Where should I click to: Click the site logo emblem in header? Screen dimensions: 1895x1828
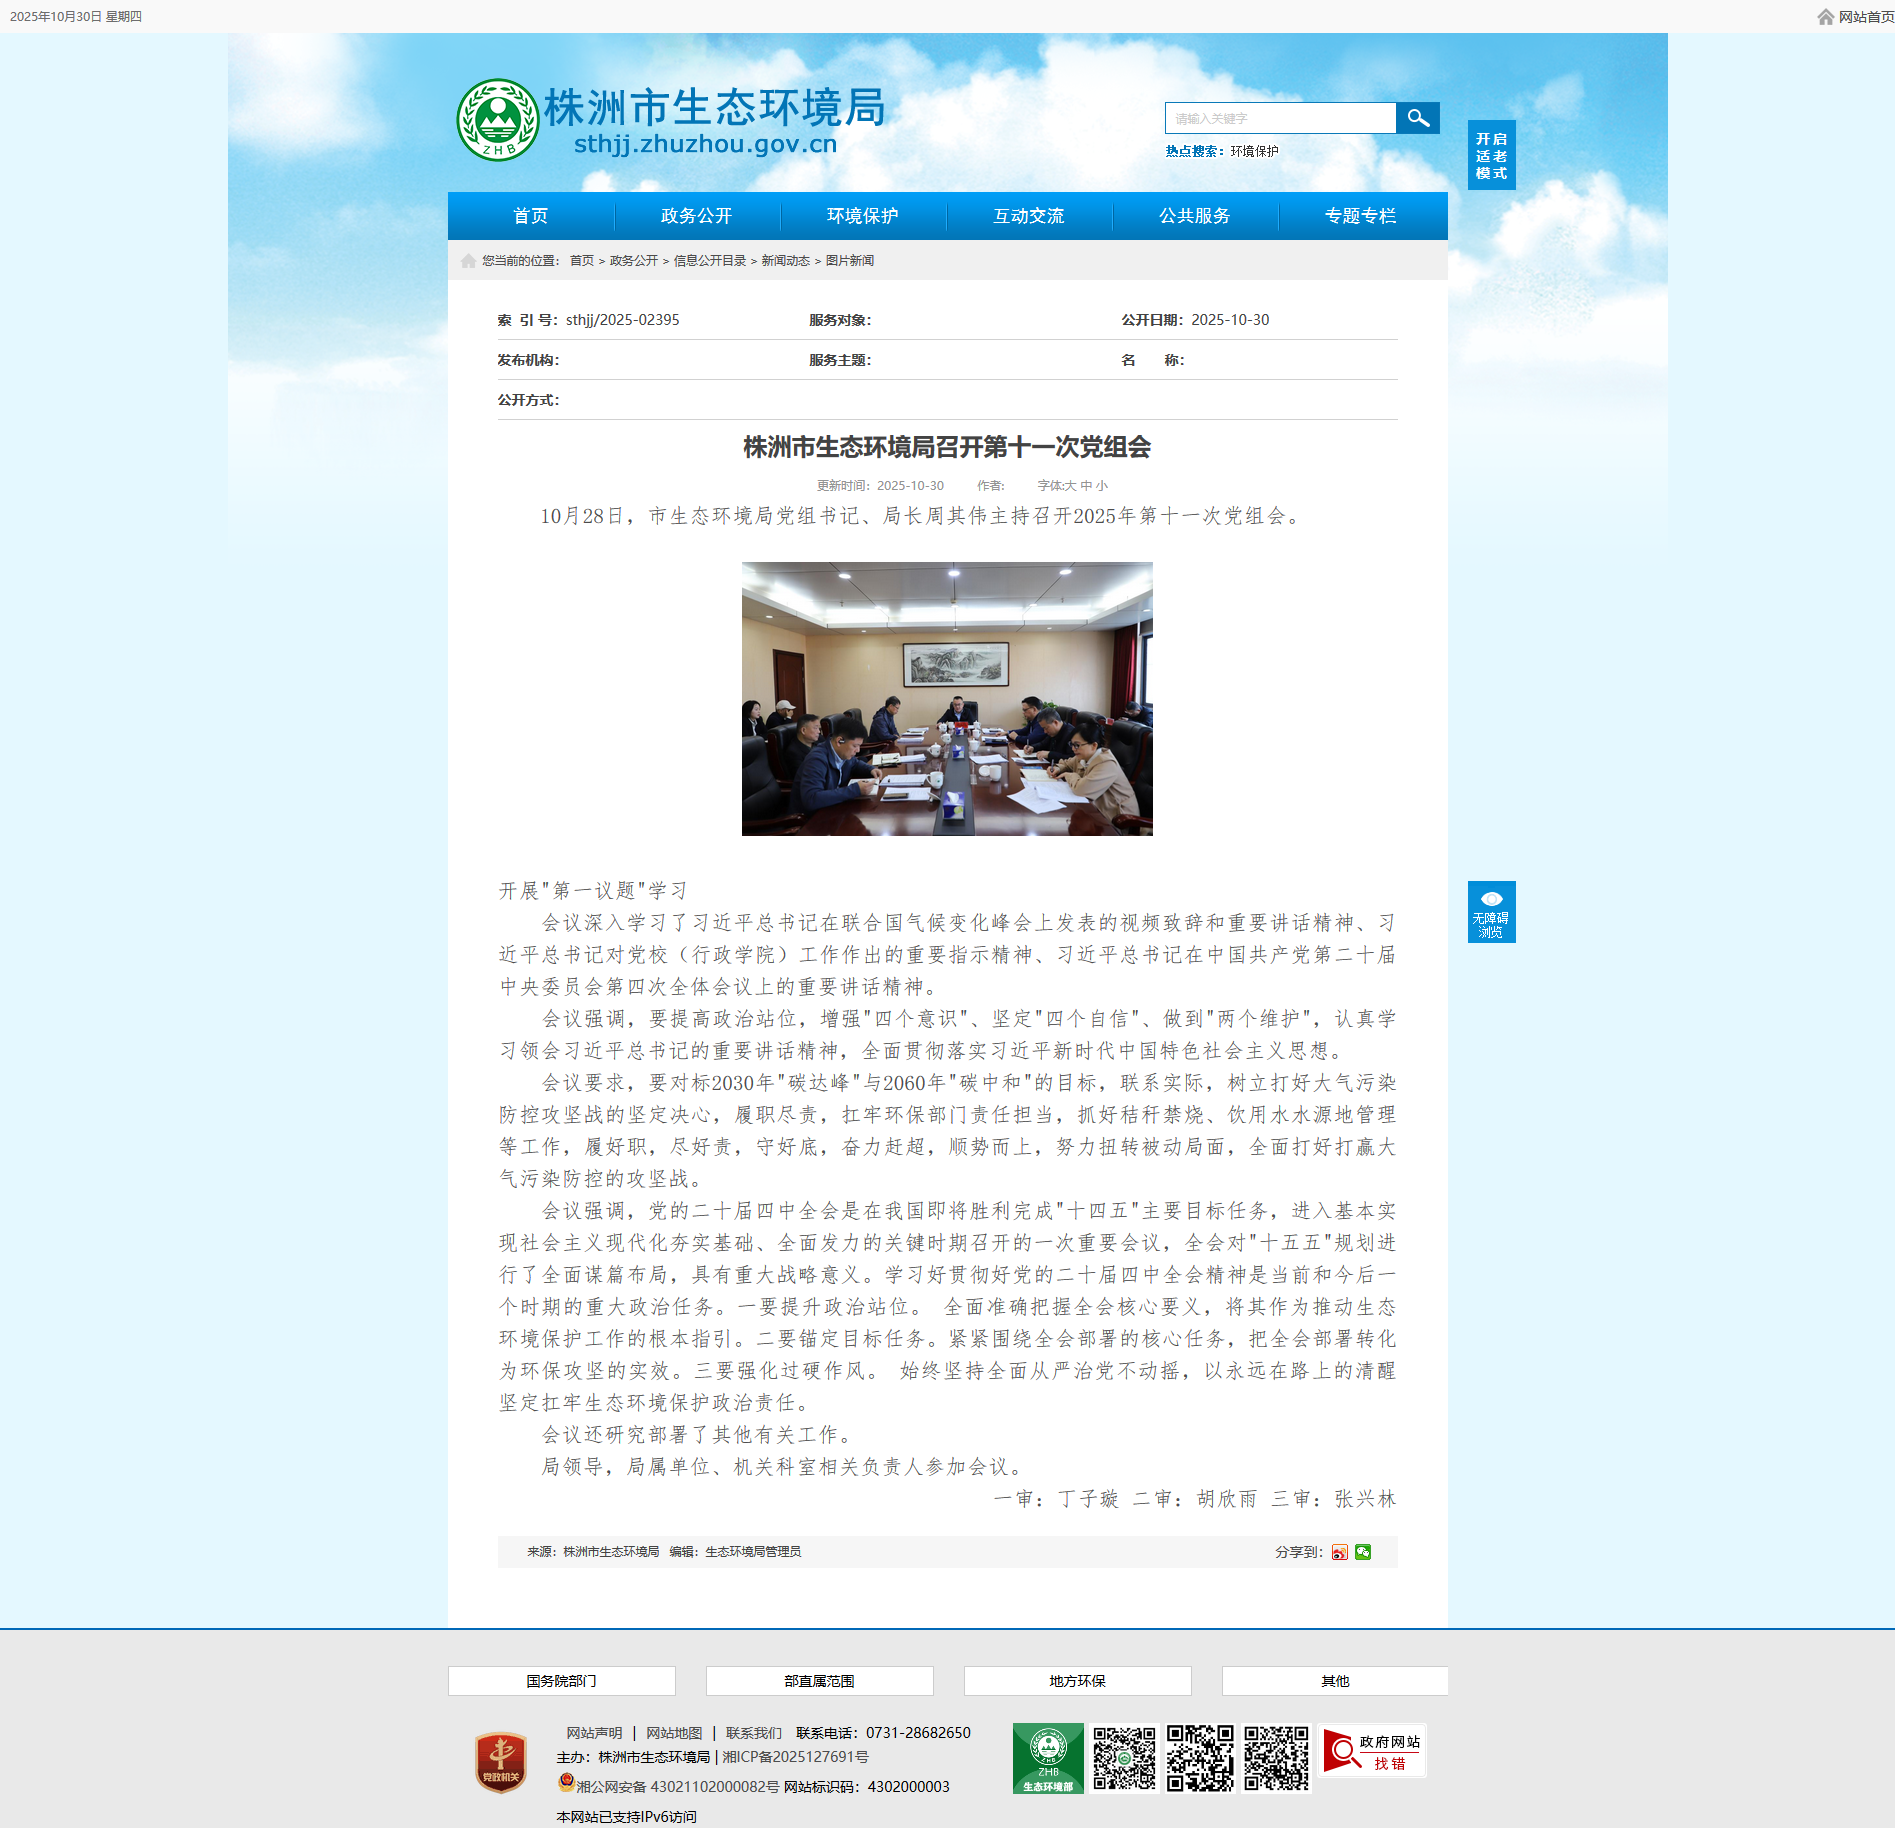[x=497, y=120]
